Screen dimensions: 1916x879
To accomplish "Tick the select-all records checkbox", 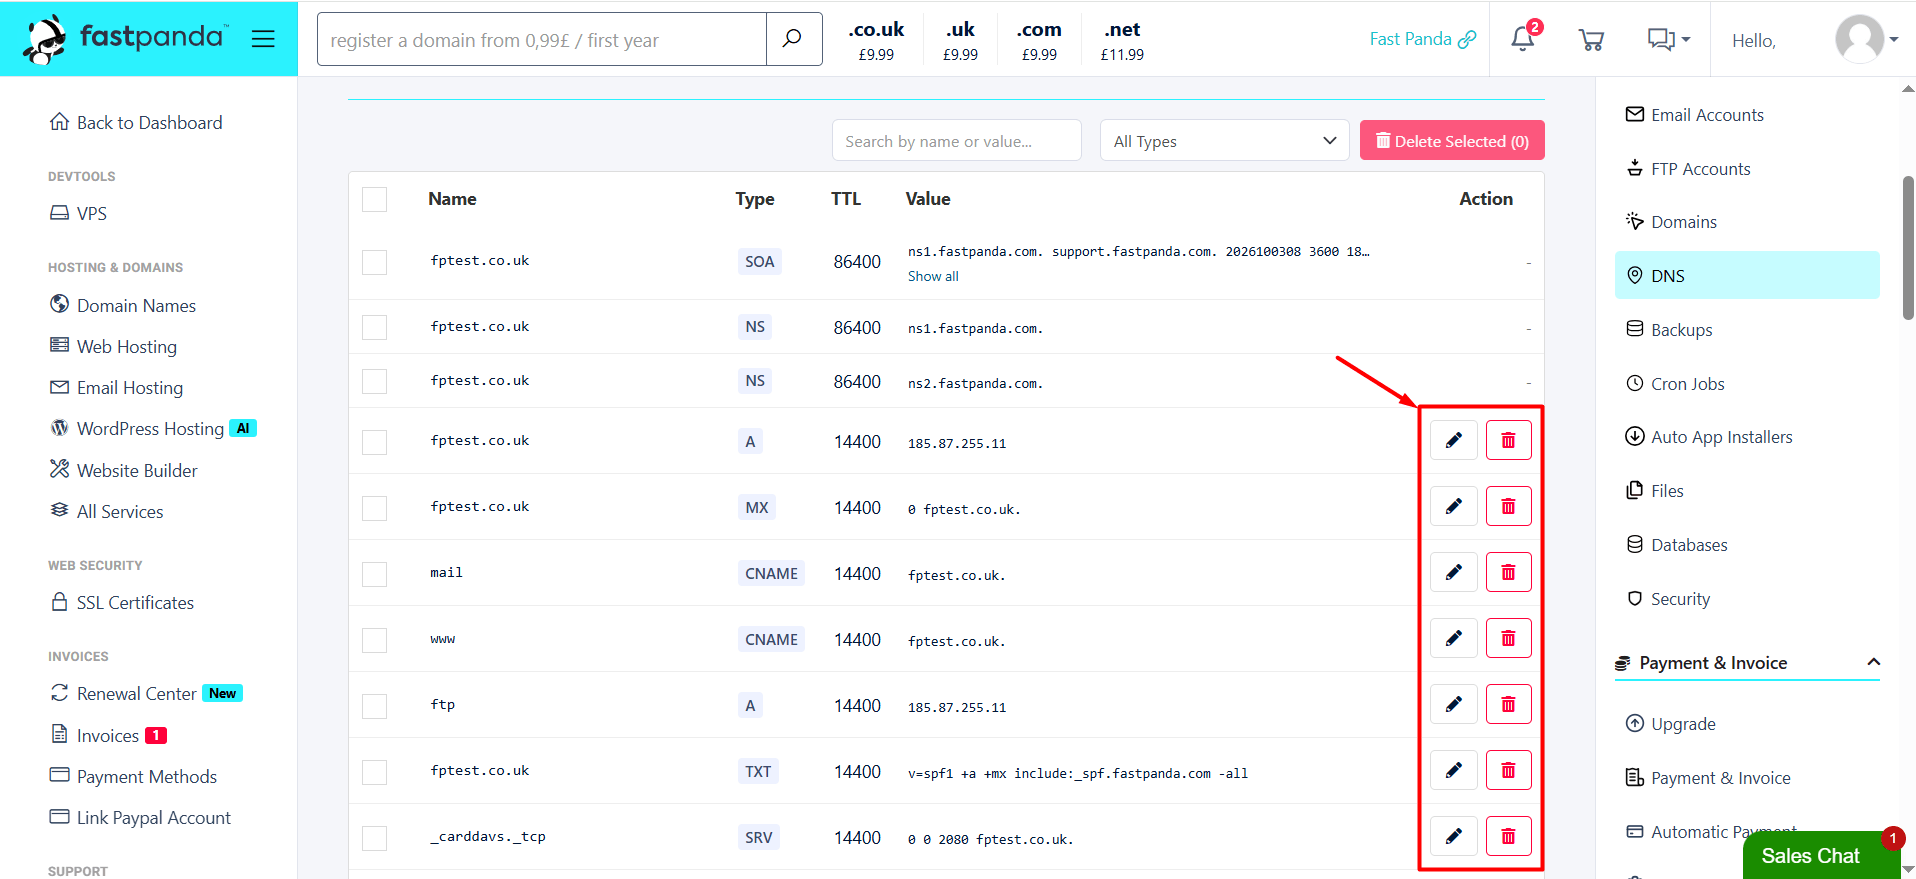I will (374, 199).
